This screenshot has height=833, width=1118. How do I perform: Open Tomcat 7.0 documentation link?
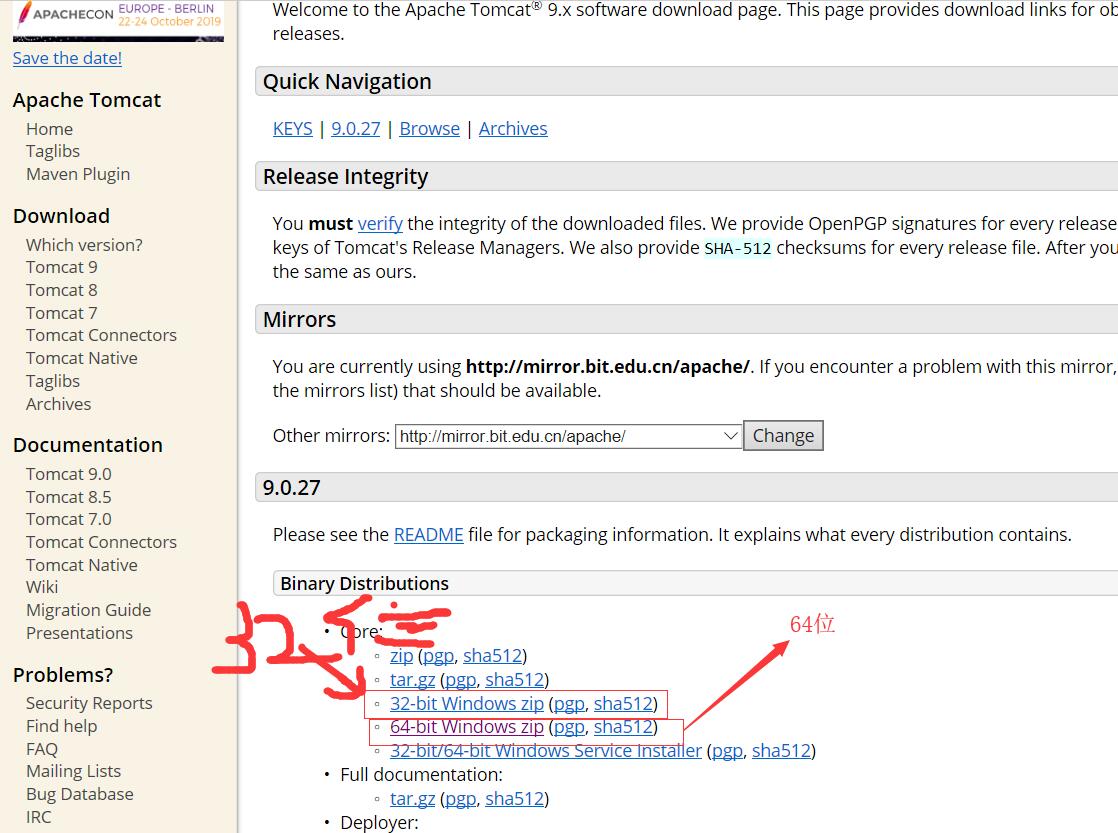pyautogui.click(x=69, y=519)
